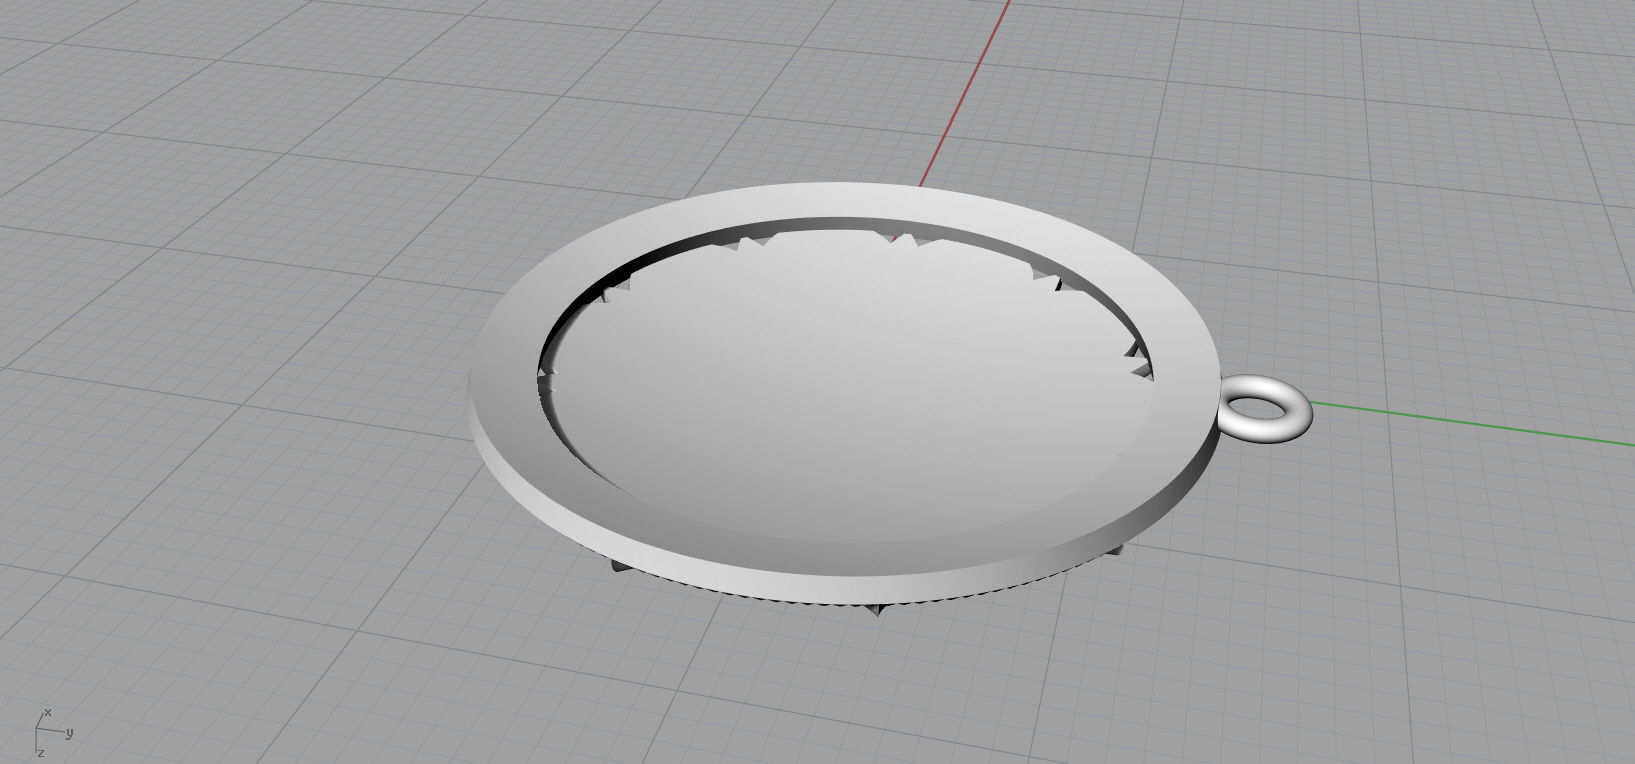Click the world axes icon in the corner

(x=54, y=733)
